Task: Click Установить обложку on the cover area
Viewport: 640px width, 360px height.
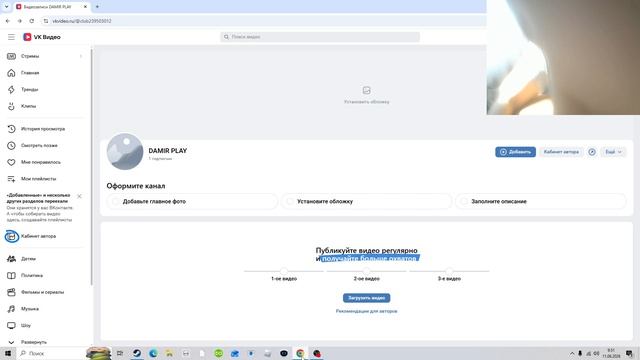Action: tap(367, 95)
